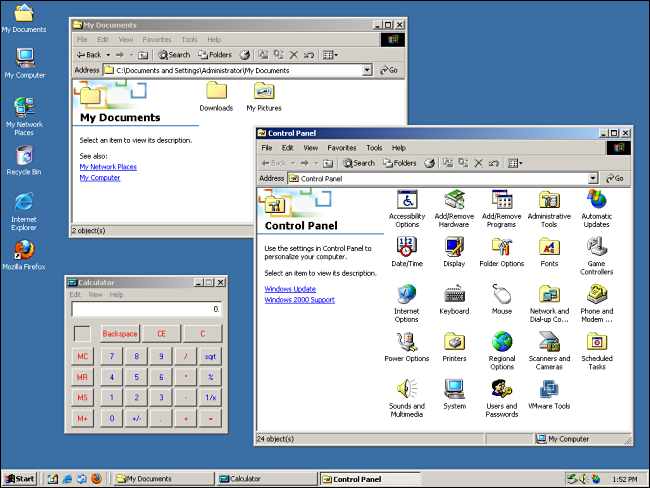Screen dimensions: 650x488
Task: Open Views dropdown in My Documents toolbar
Action: 330,55
